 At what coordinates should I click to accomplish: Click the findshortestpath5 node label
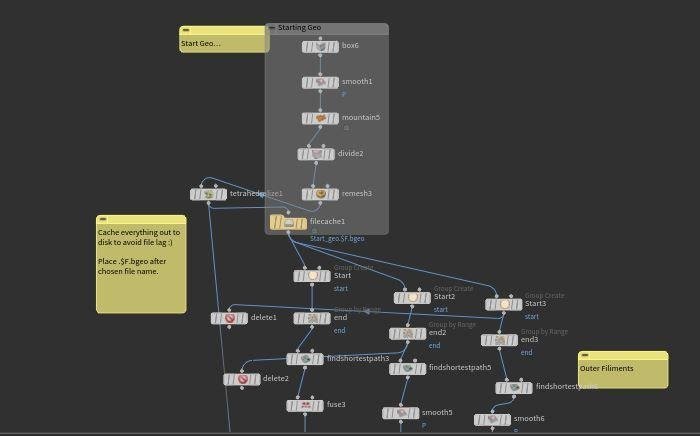coord(459,367)
